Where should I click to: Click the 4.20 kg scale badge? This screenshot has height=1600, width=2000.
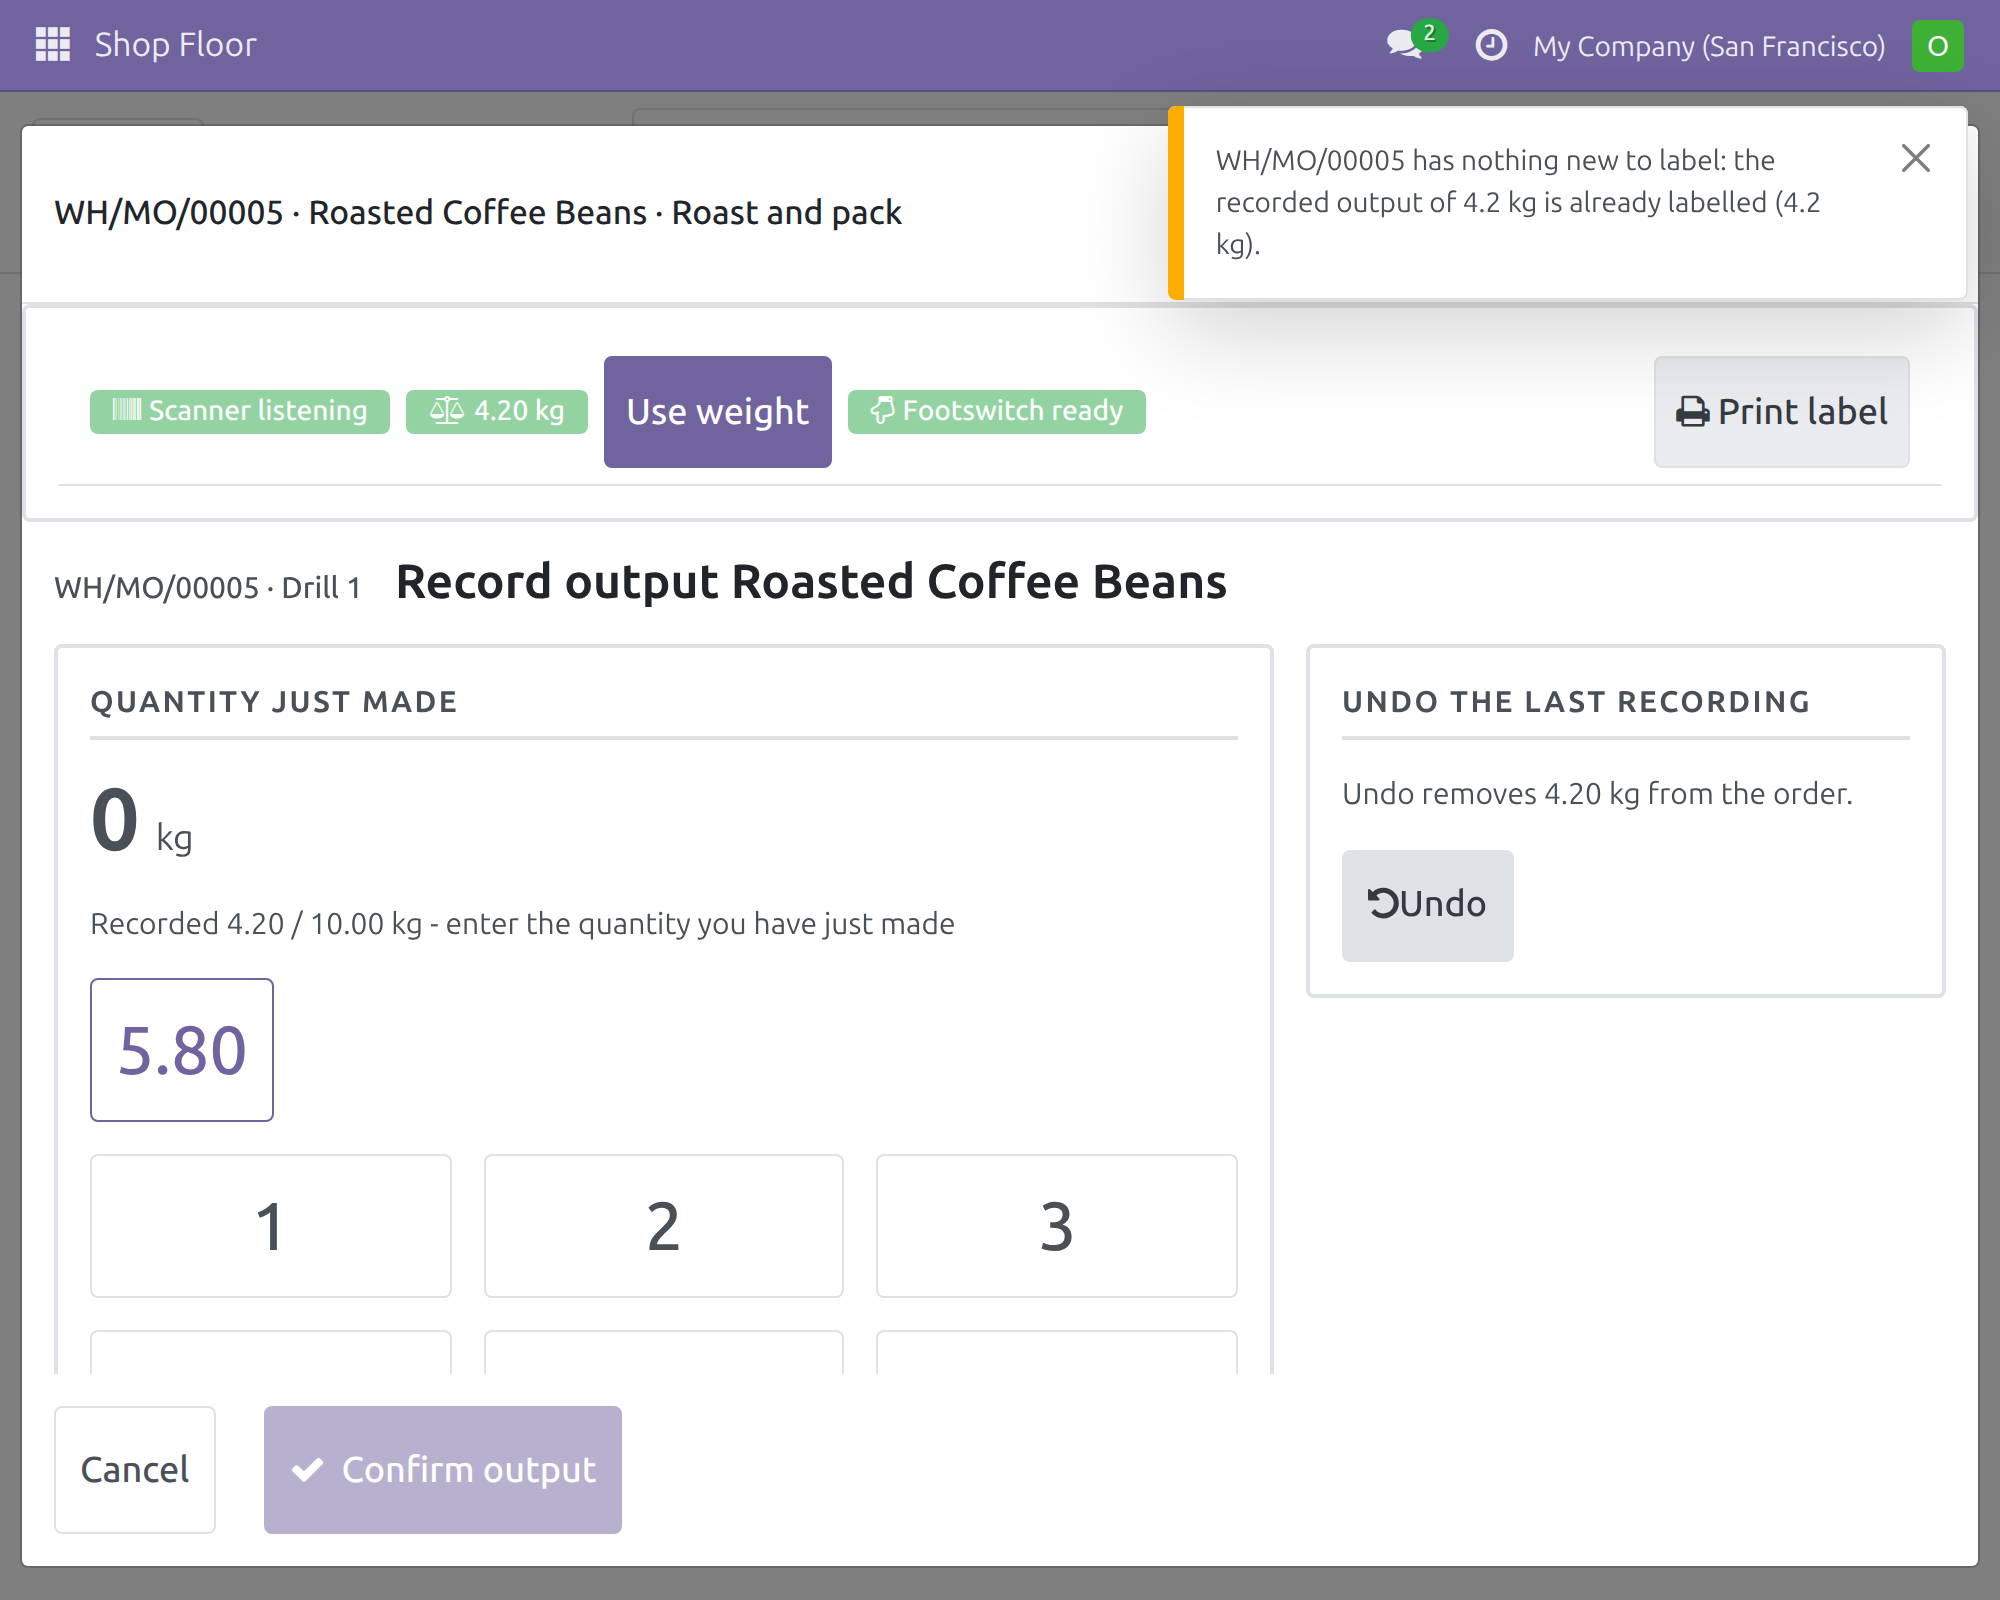(497, 411)
